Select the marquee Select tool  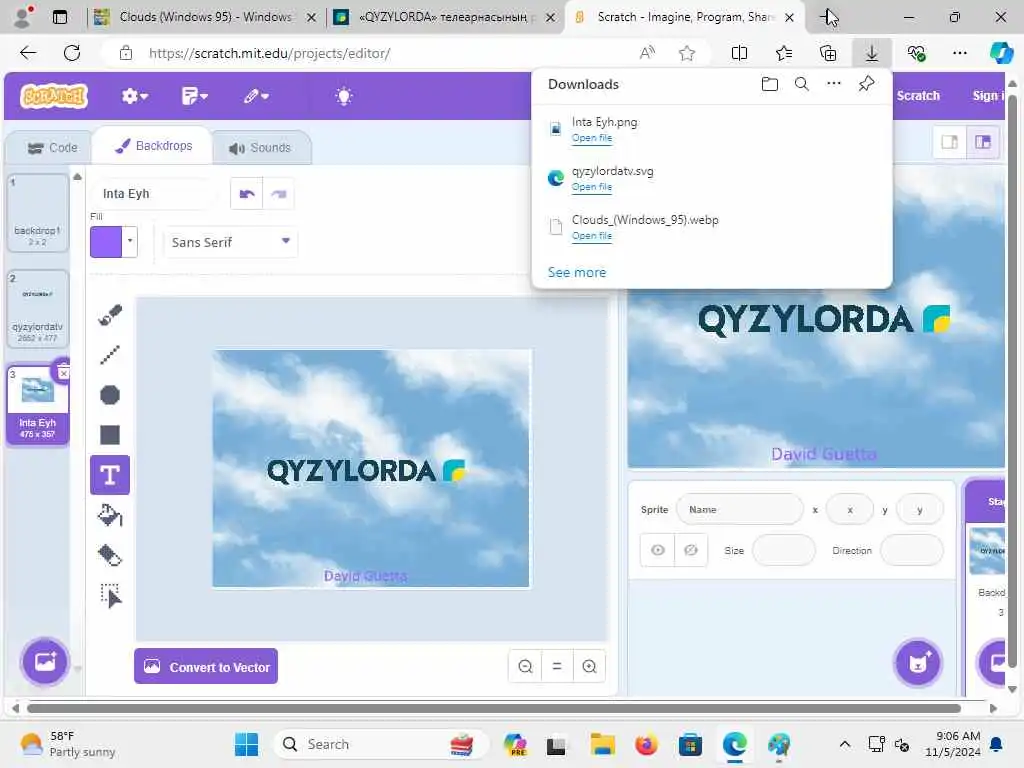point(110,596)
